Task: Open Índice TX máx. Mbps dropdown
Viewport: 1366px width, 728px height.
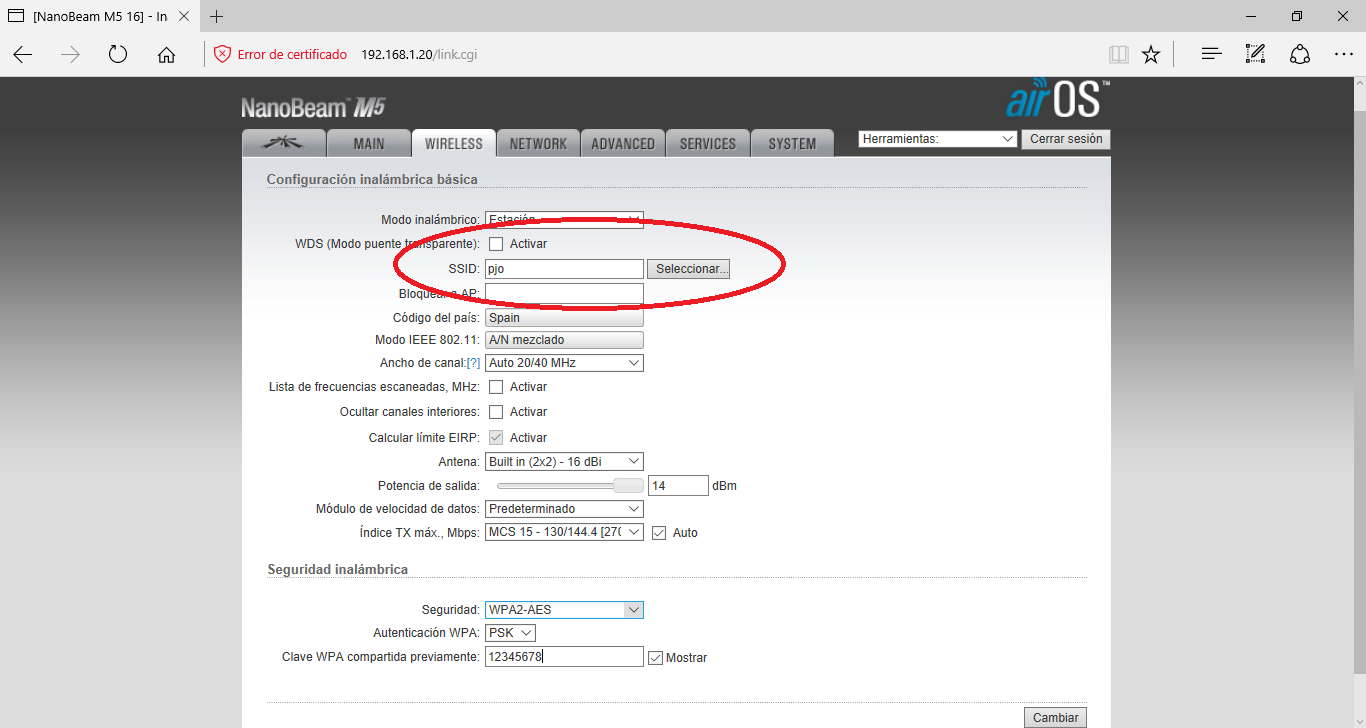Action: [564, 533]
